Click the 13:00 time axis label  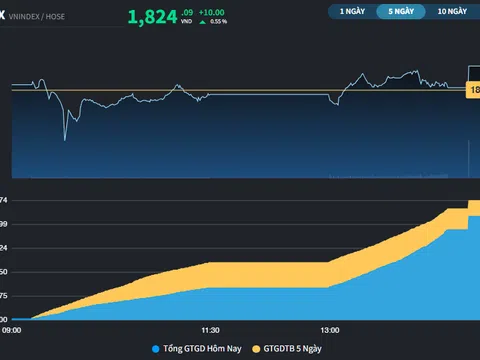tap(330, 330)
